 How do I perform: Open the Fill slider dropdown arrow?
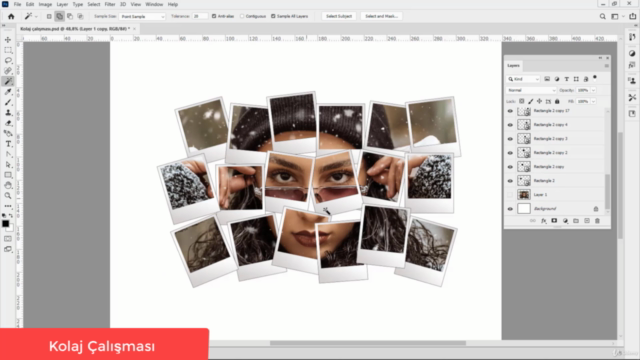593,101
